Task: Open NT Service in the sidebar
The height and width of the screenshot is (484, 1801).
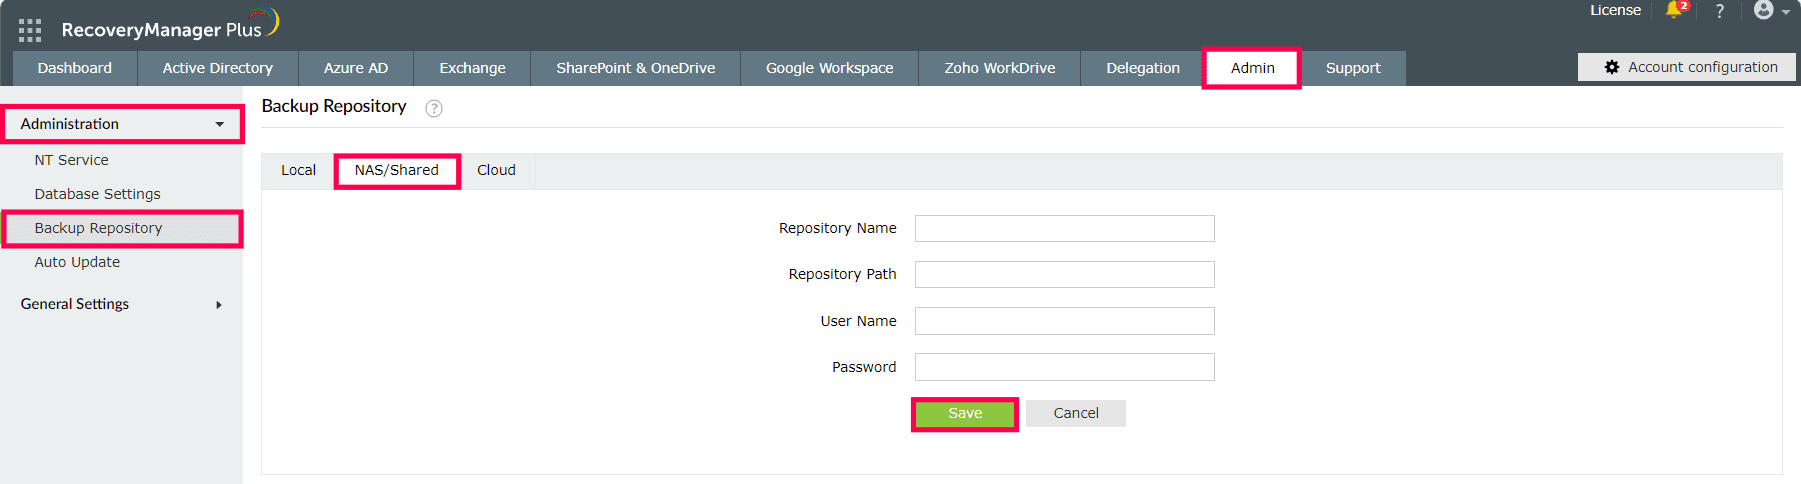Action: tap(72, 160)
